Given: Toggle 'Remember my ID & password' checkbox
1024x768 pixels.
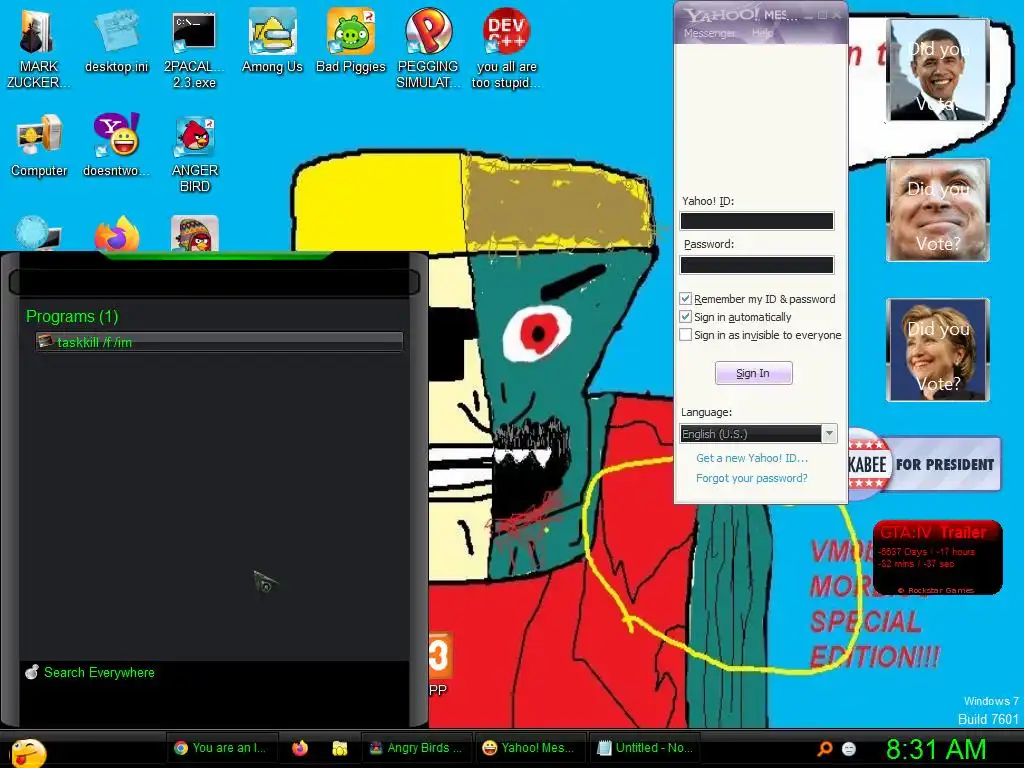Looking at the screenshot, I should (685, 298).
